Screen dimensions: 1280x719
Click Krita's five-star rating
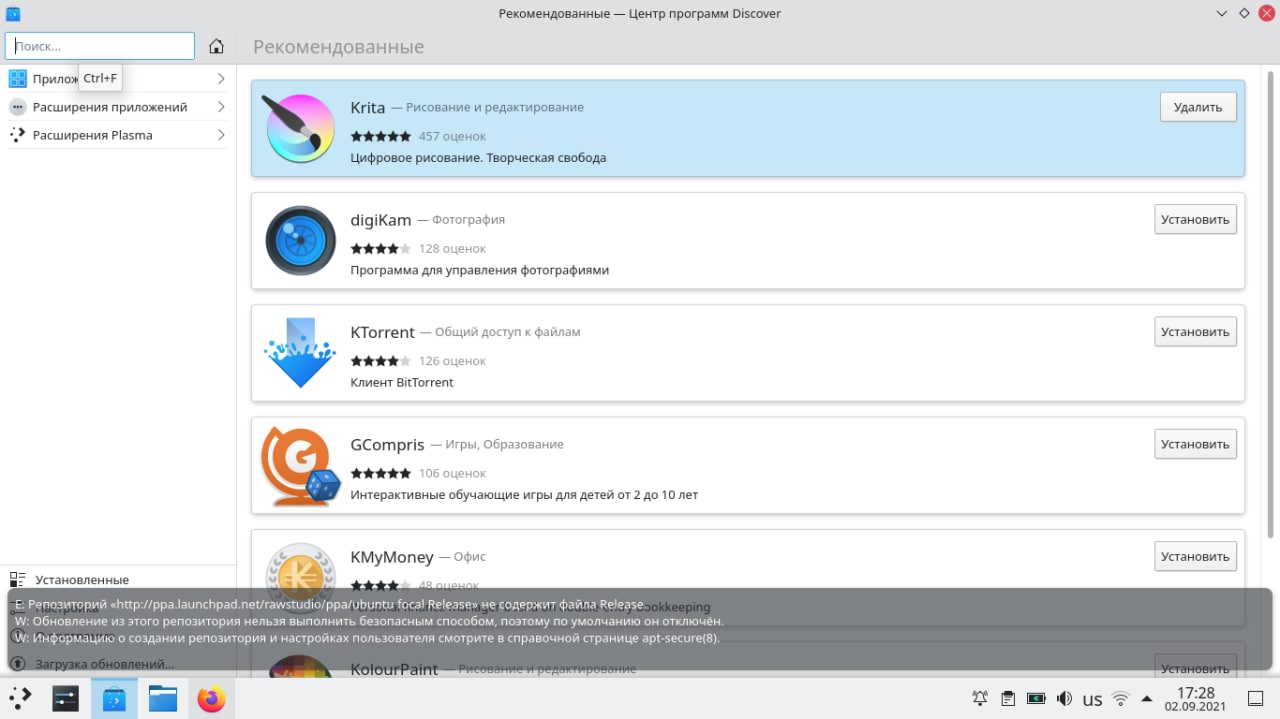tap(380, 136)
